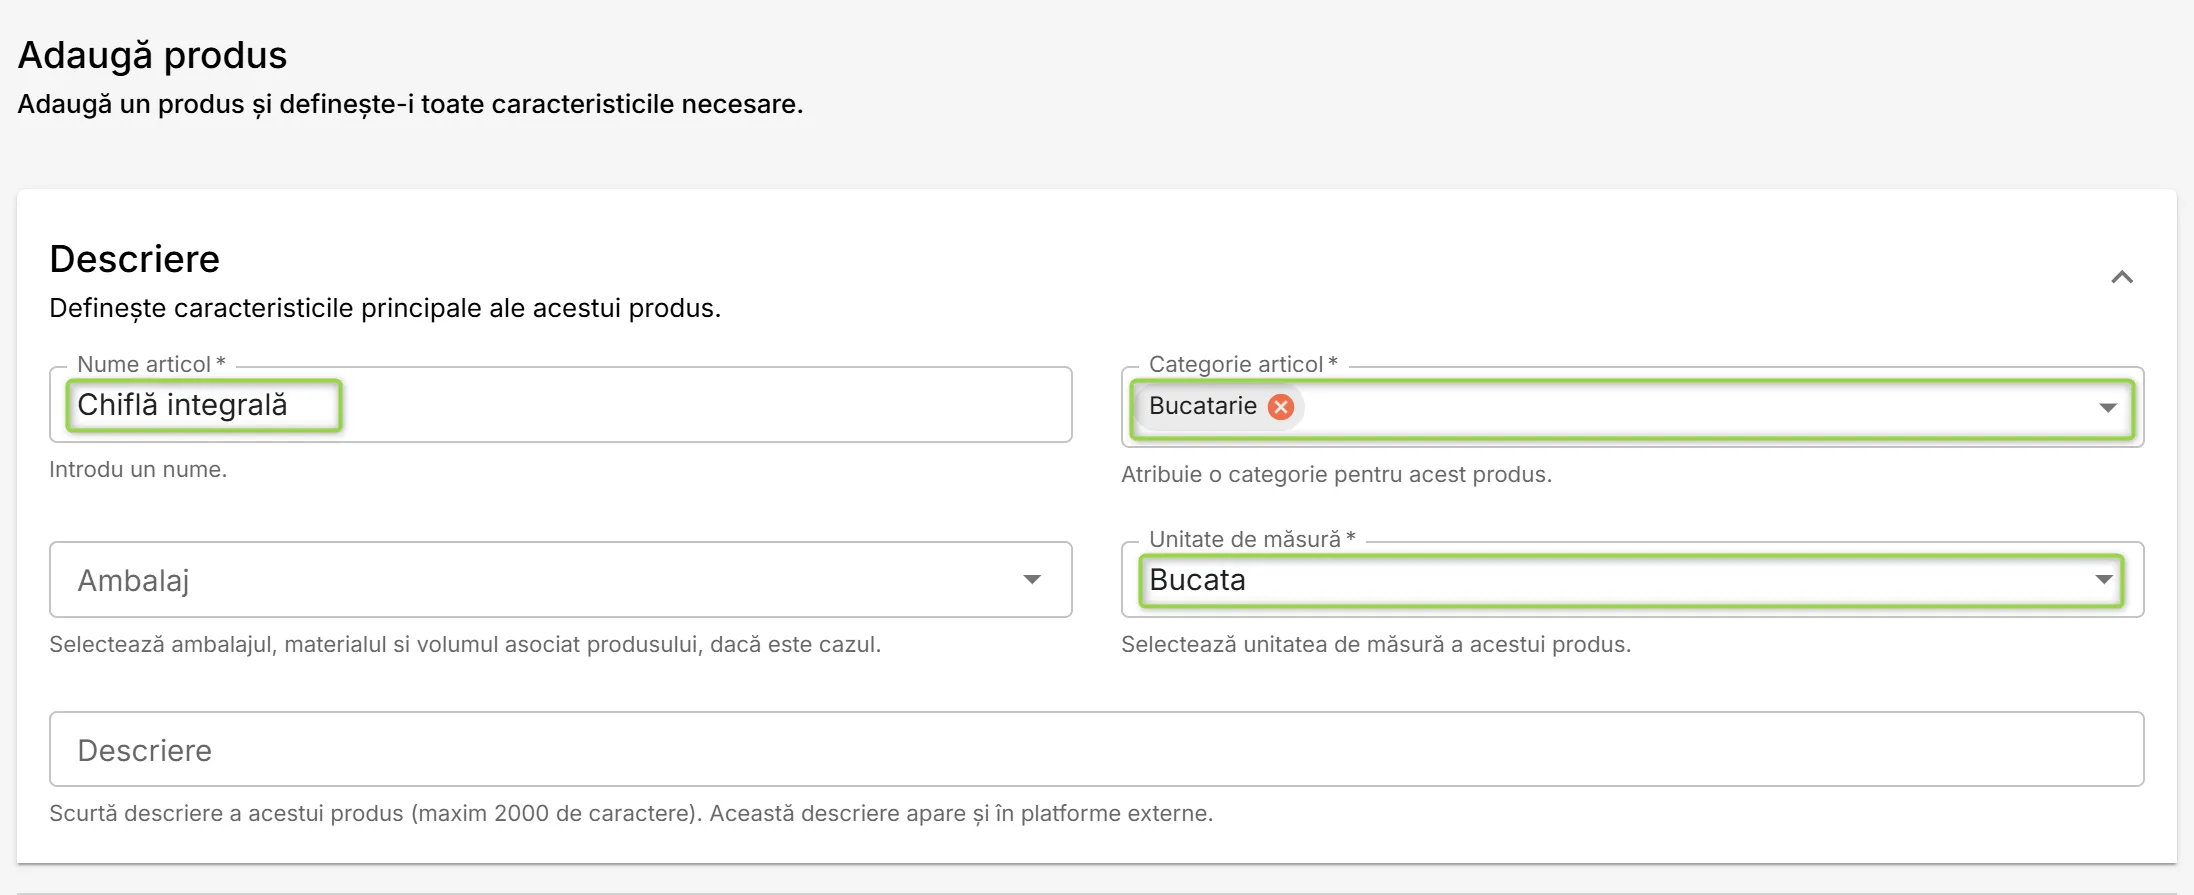Screen dimensions: 2194x895
Task: Remove the Bucatarie category chip
Action: (x=1280, y=406)
